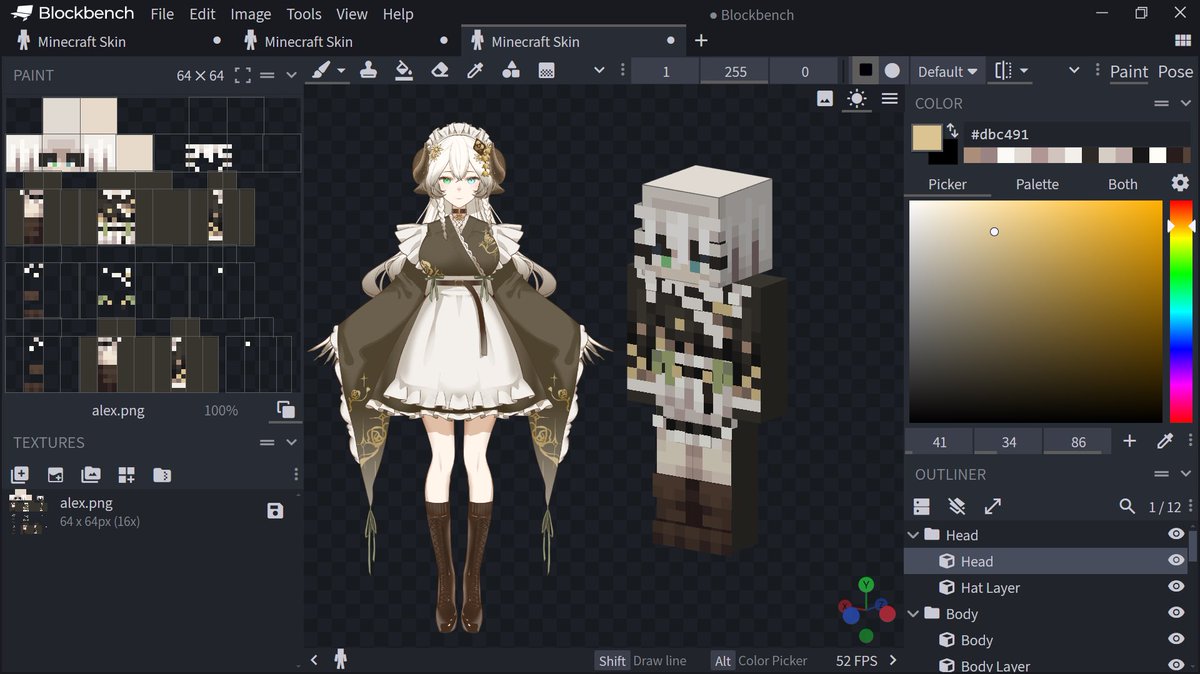This screenshot has height=674, width=1200.
Task: Toggle viewport shading sun icon
Action: [857, 98]
